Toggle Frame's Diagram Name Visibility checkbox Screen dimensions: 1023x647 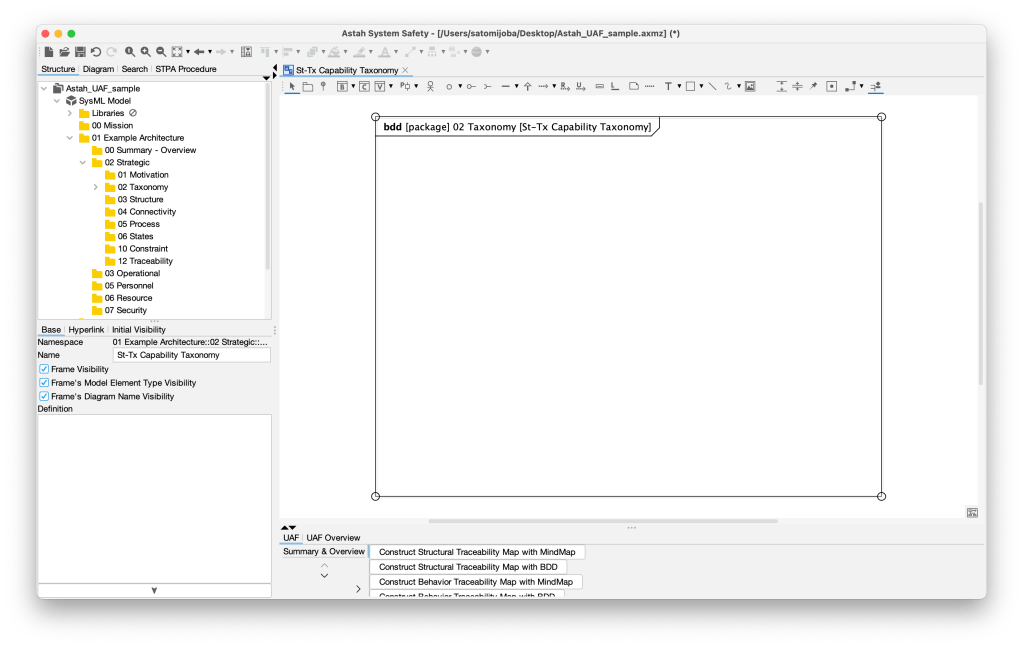(x=44, y=396)
